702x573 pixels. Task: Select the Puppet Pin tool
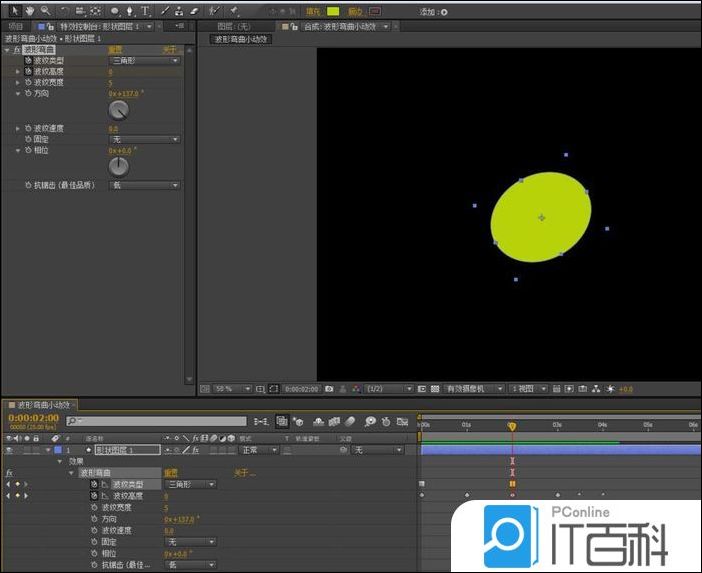tap(233, 11)
